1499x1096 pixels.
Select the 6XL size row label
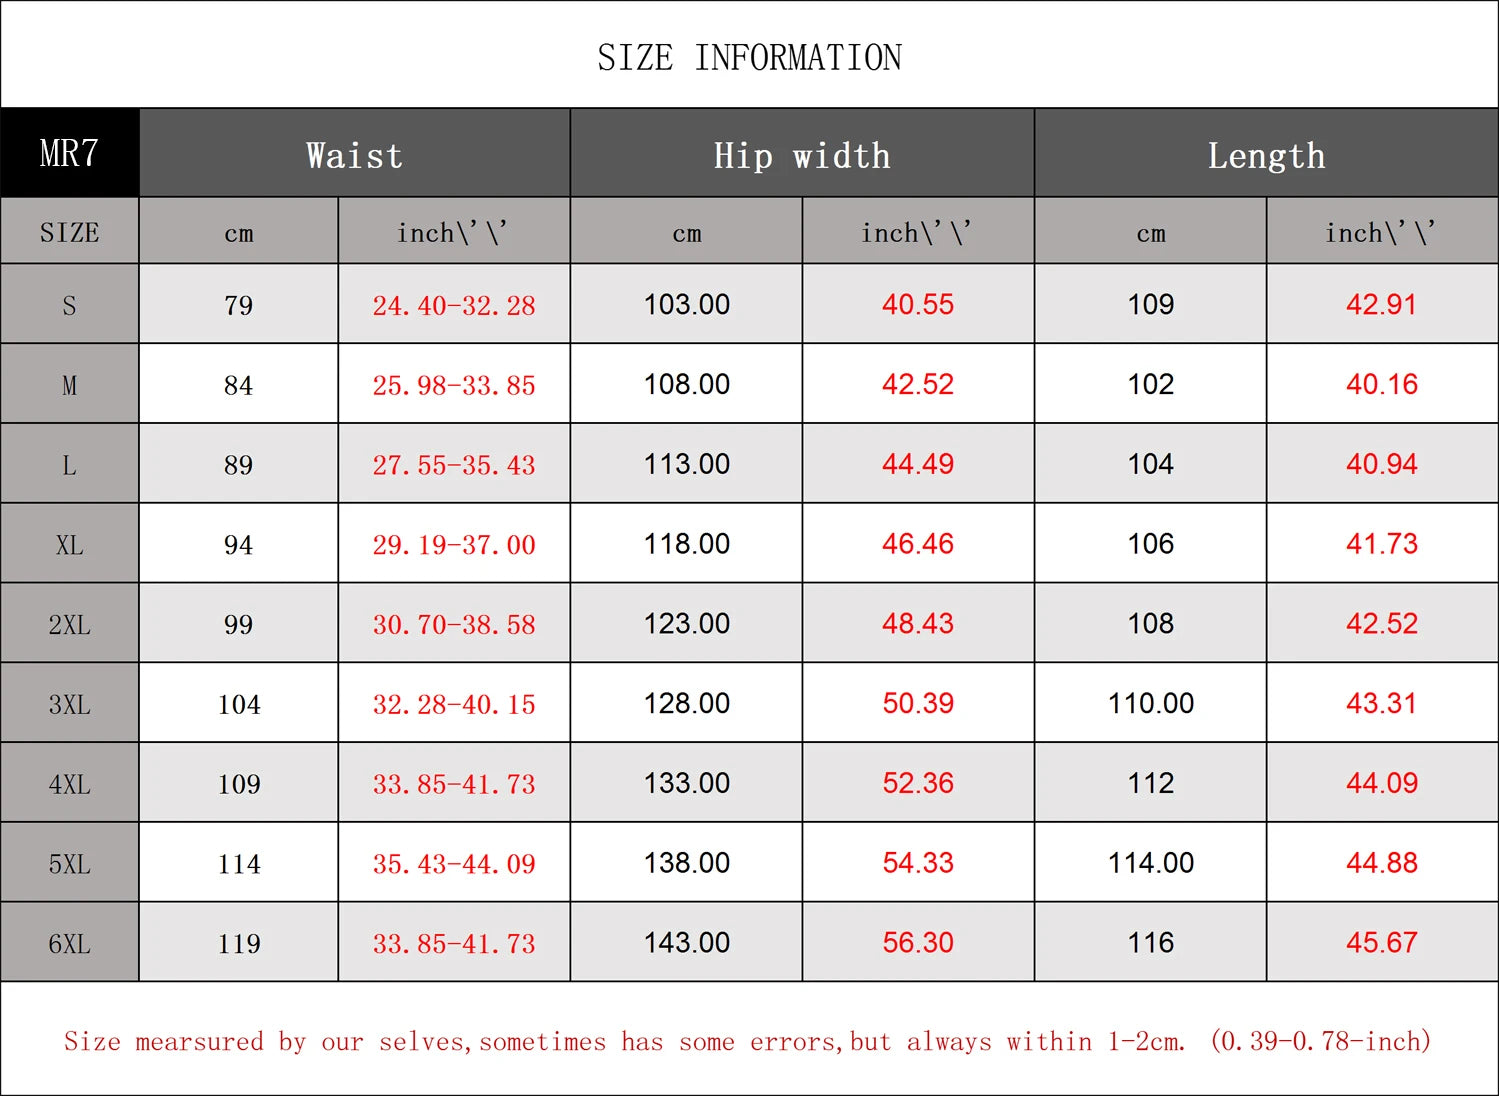point(69,943)
